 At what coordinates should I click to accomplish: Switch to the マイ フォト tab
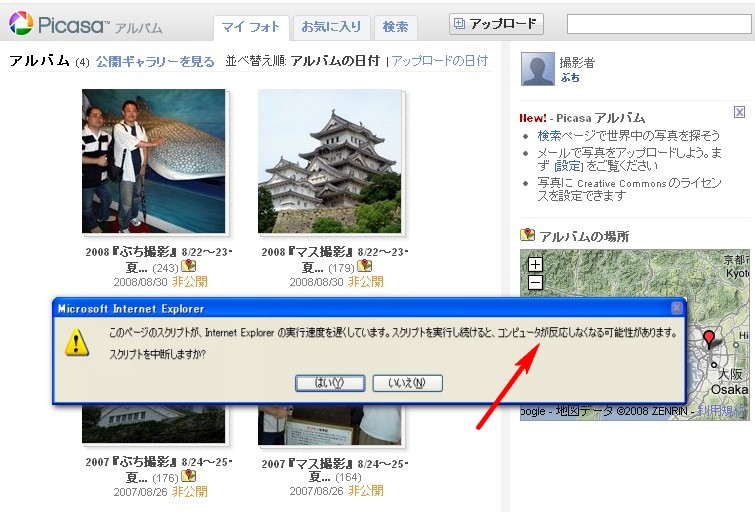252,27
